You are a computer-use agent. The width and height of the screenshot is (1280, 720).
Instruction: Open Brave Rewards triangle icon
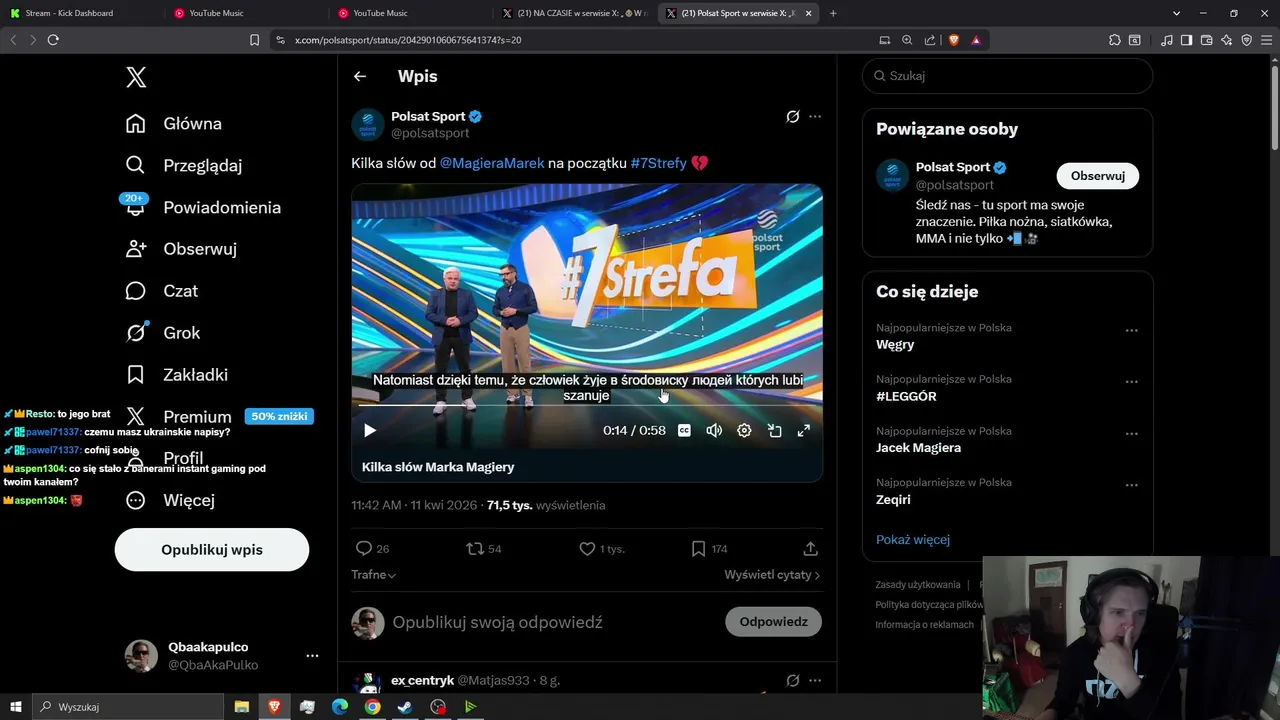[x=976, y=40]
